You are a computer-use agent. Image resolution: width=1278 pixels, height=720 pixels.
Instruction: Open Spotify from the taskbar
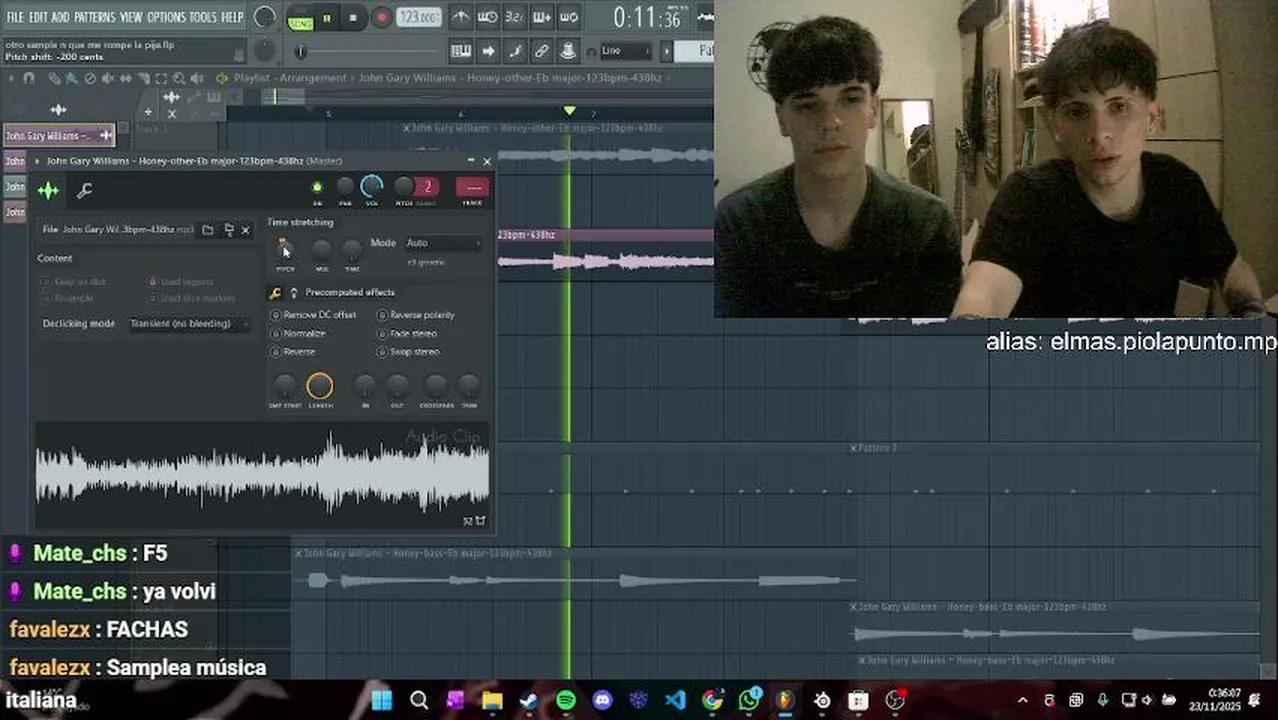click(x=566, y=700)
